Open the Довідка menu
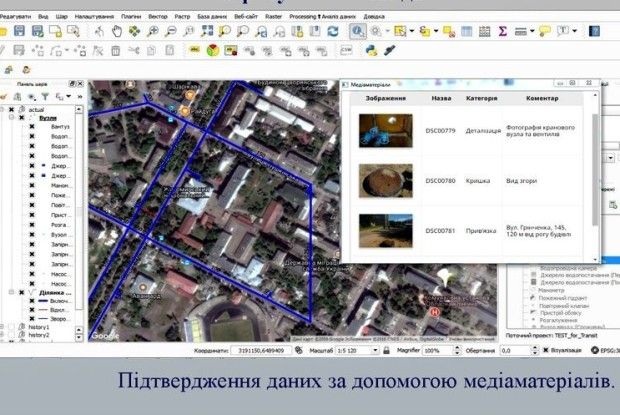The width and height of the screenshot is (620, 415). (374, 17)
